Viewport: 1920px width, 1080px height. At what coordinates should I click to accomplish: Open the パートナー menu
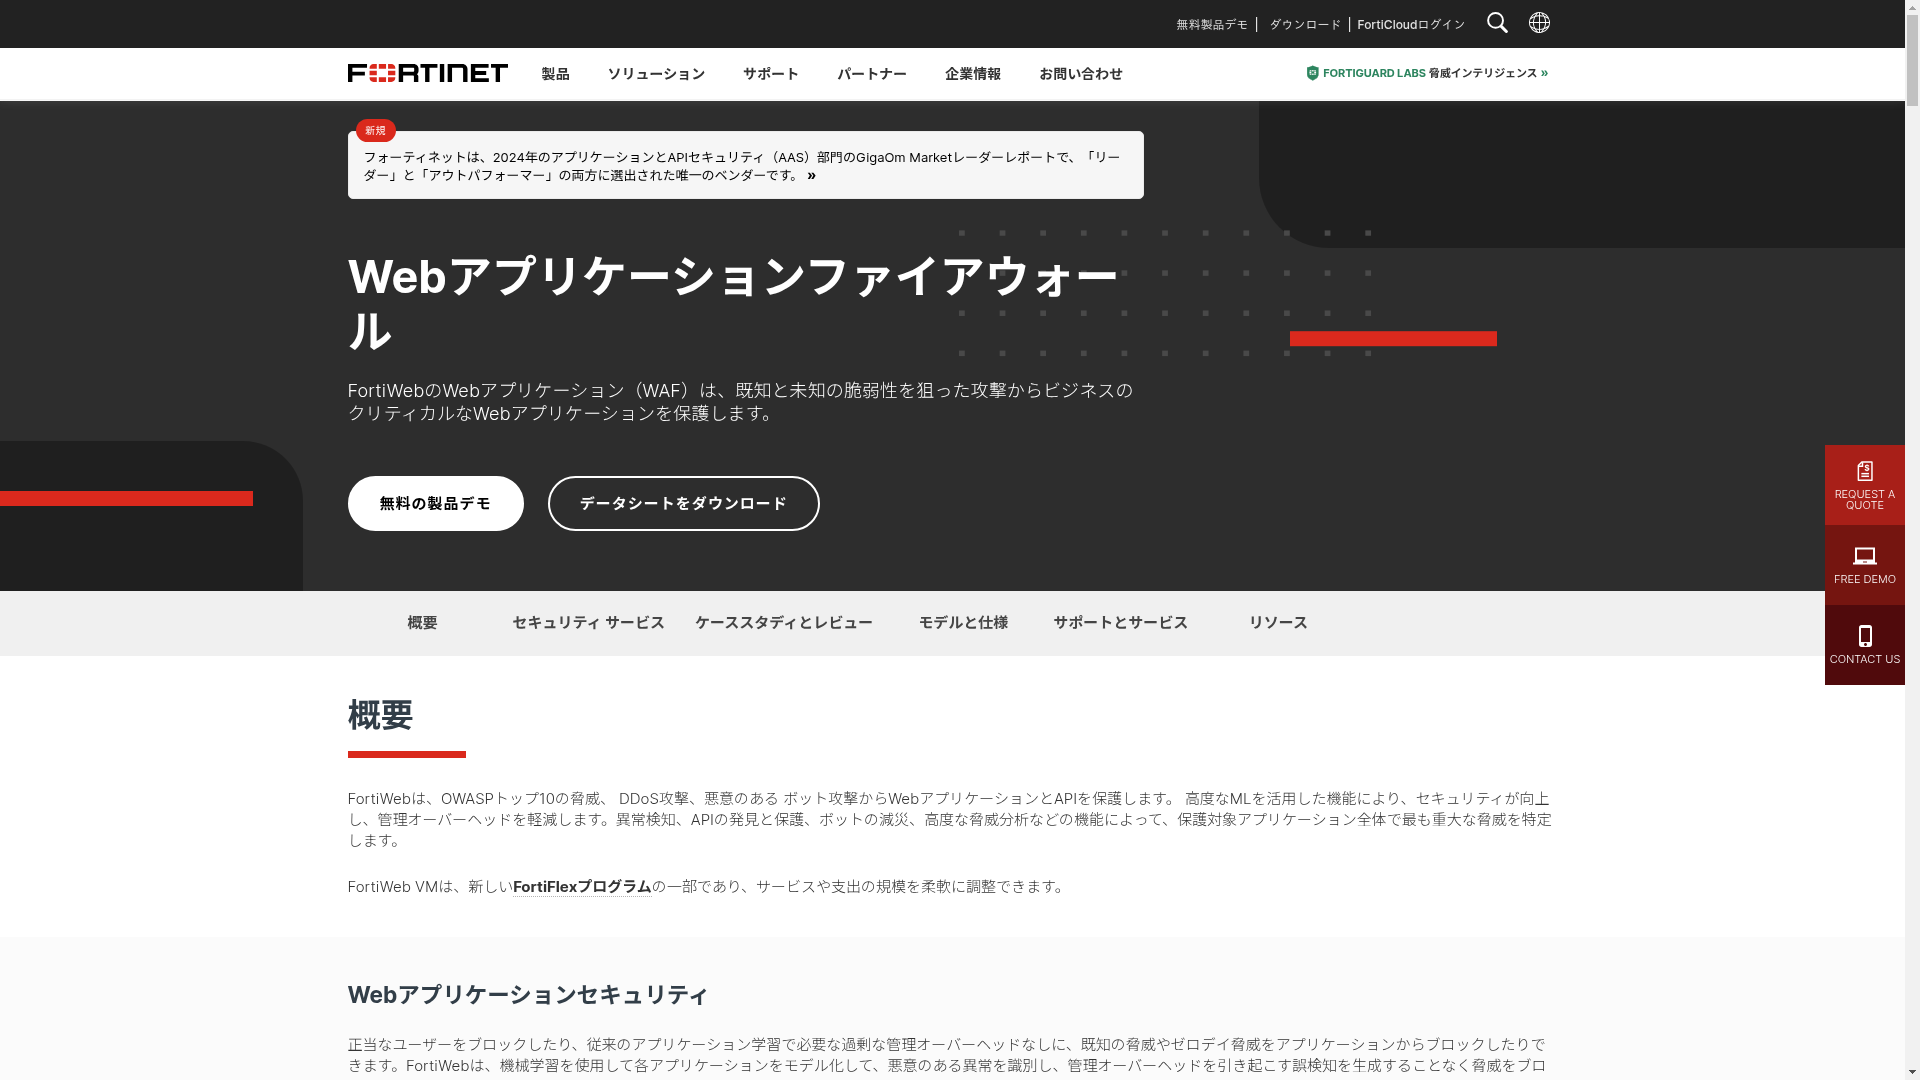click(x=872, y=74)
